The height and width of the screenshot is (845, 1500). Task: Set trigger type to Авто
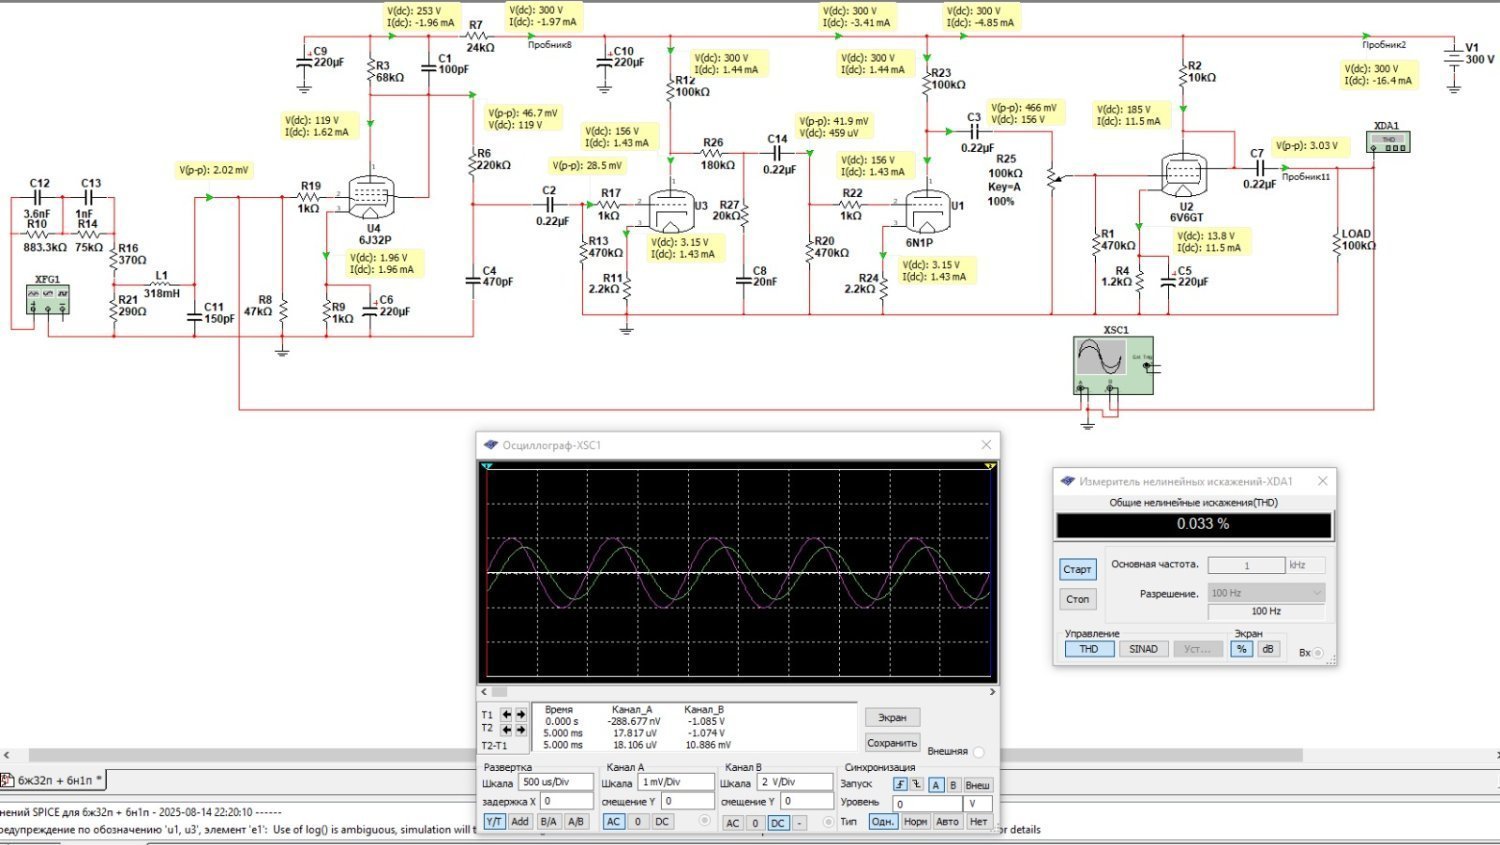coord(947,821)
